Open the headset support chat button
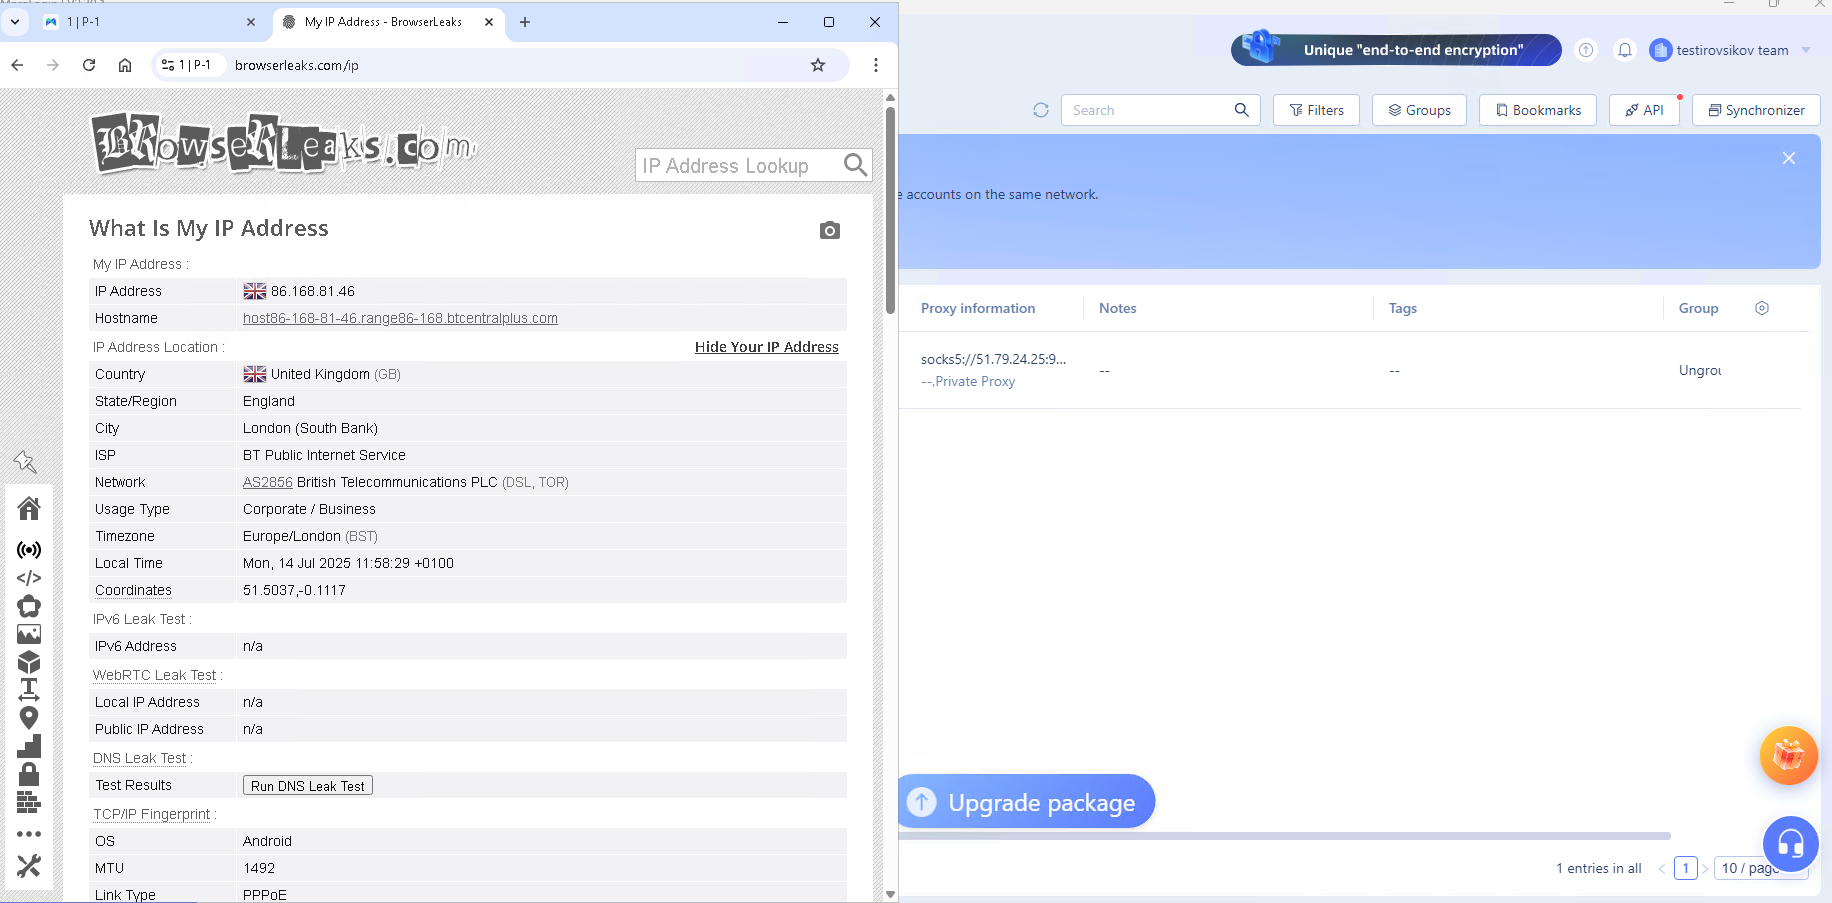The image size is (1832, 903). [x=1790, y=845]
